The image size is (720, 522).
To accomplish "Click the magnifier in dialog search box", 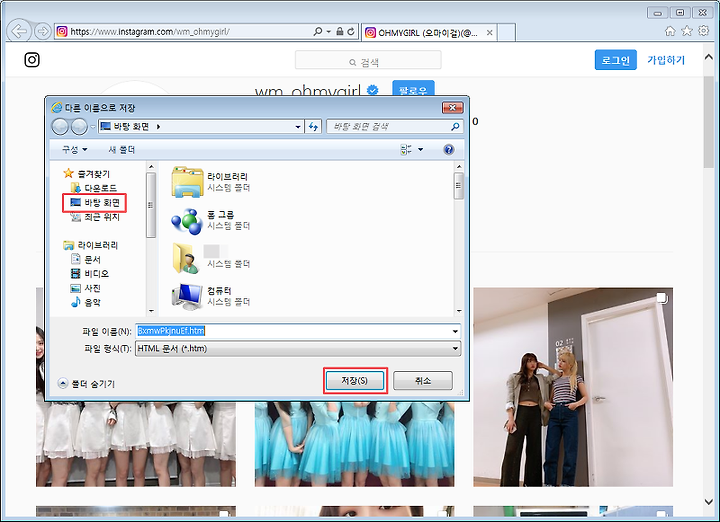I will pos(455,126).
